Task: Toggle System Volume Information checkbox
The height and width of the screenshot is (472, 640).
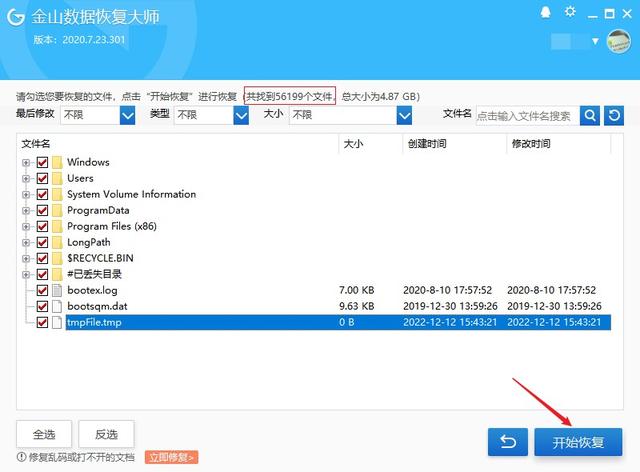Action: click(x=42, y=194)
